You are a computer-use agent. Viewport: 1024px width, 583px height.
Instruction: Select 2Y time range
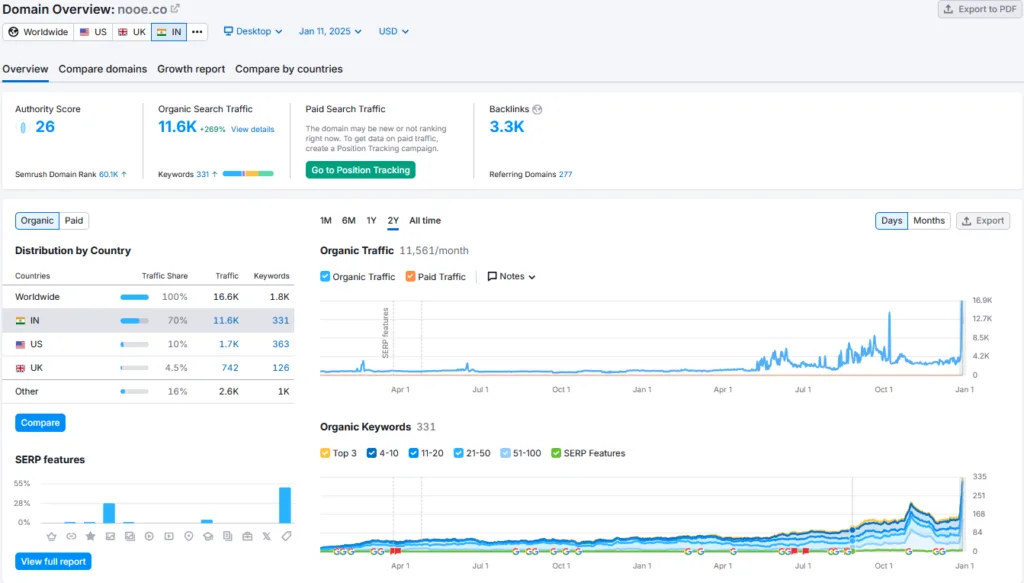click(x=393, y=221)
